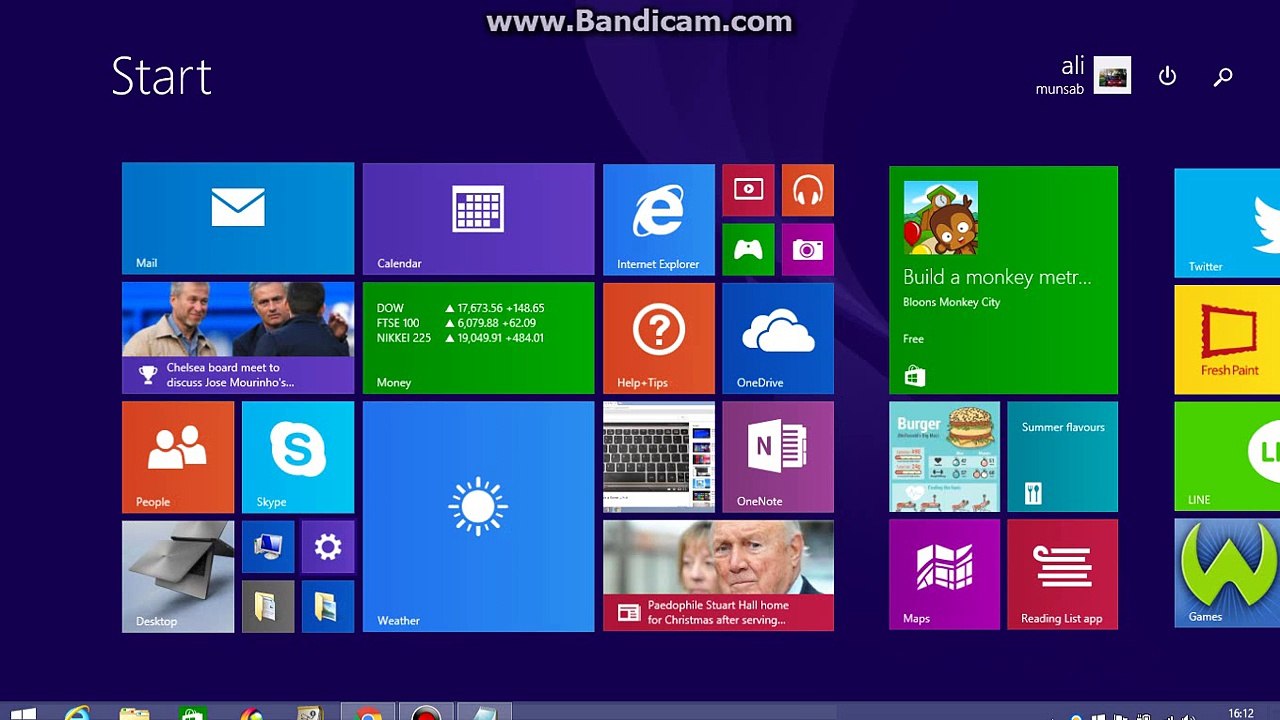This screenshot has height=720, width=1280.
Task: Open the This PC computer tile
Action: click(268, 547)
